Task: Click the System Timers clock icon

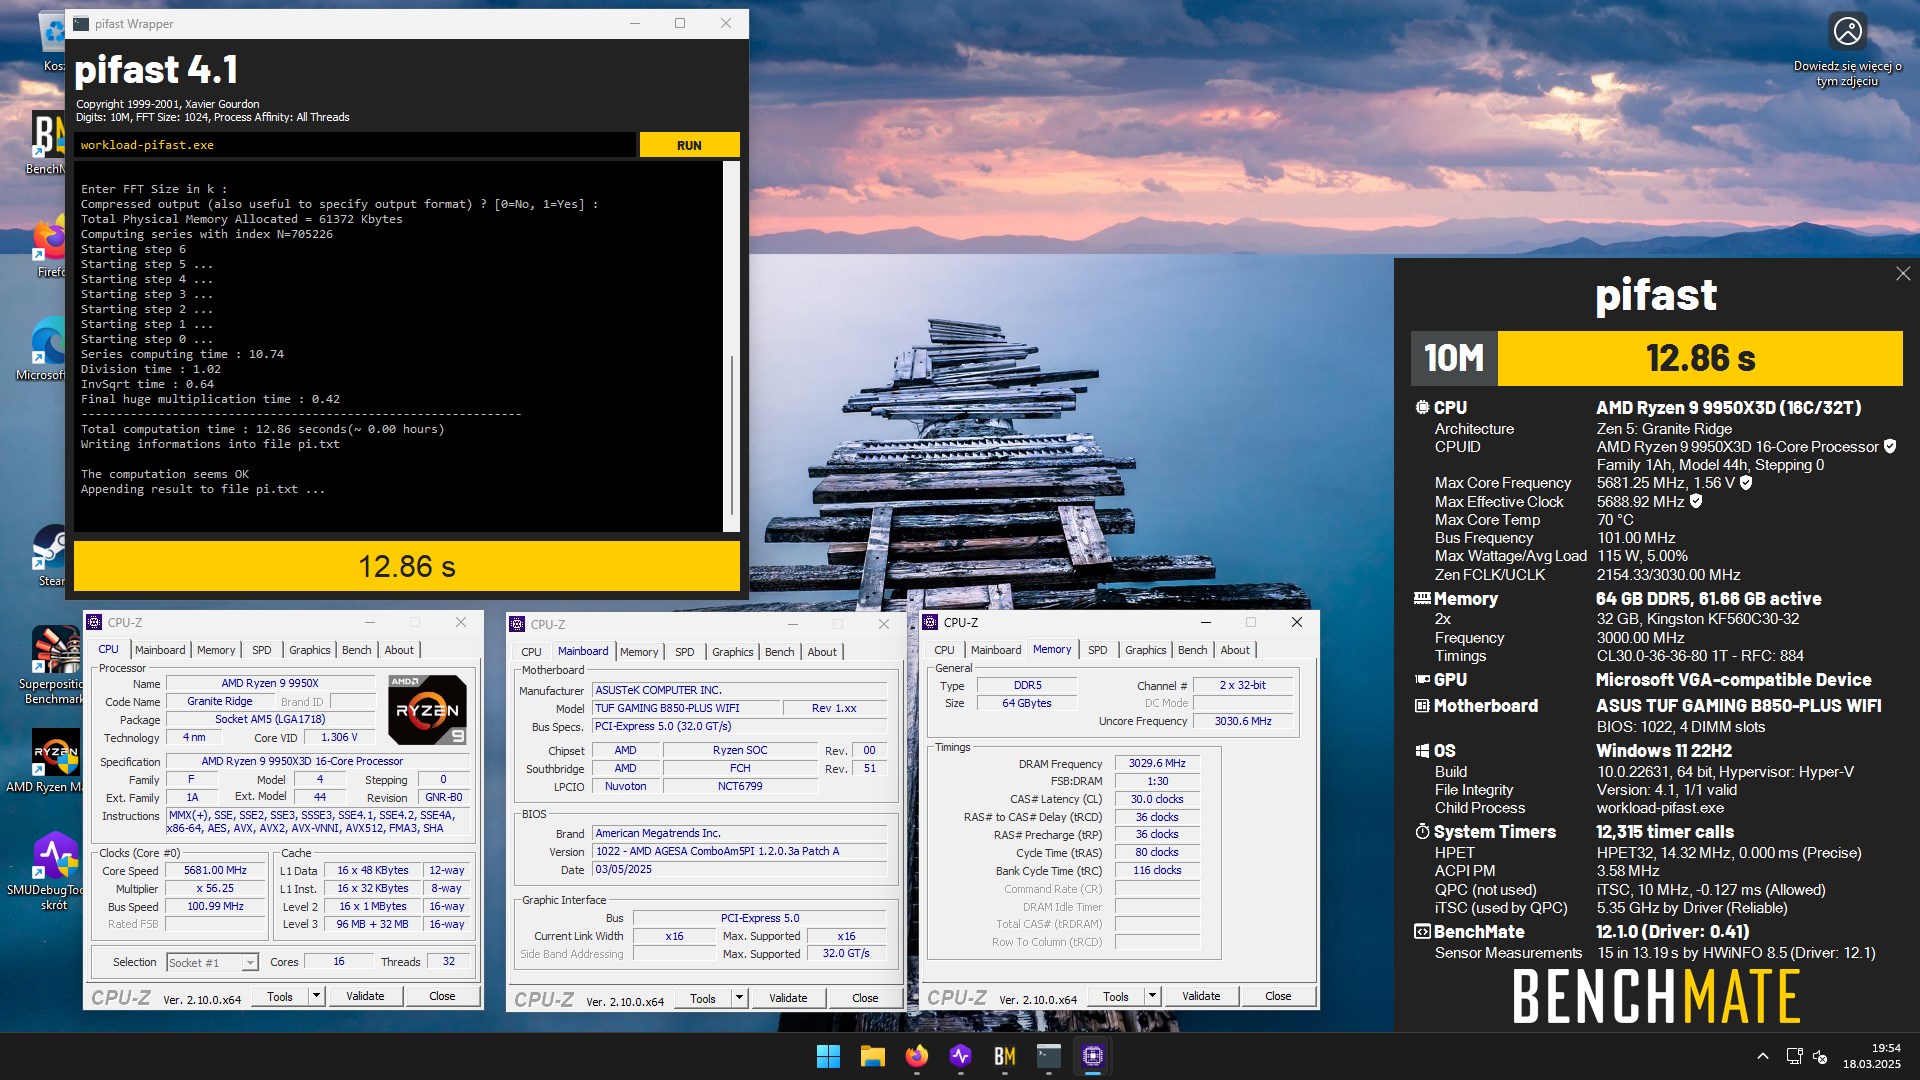Action: point(1422,831)
